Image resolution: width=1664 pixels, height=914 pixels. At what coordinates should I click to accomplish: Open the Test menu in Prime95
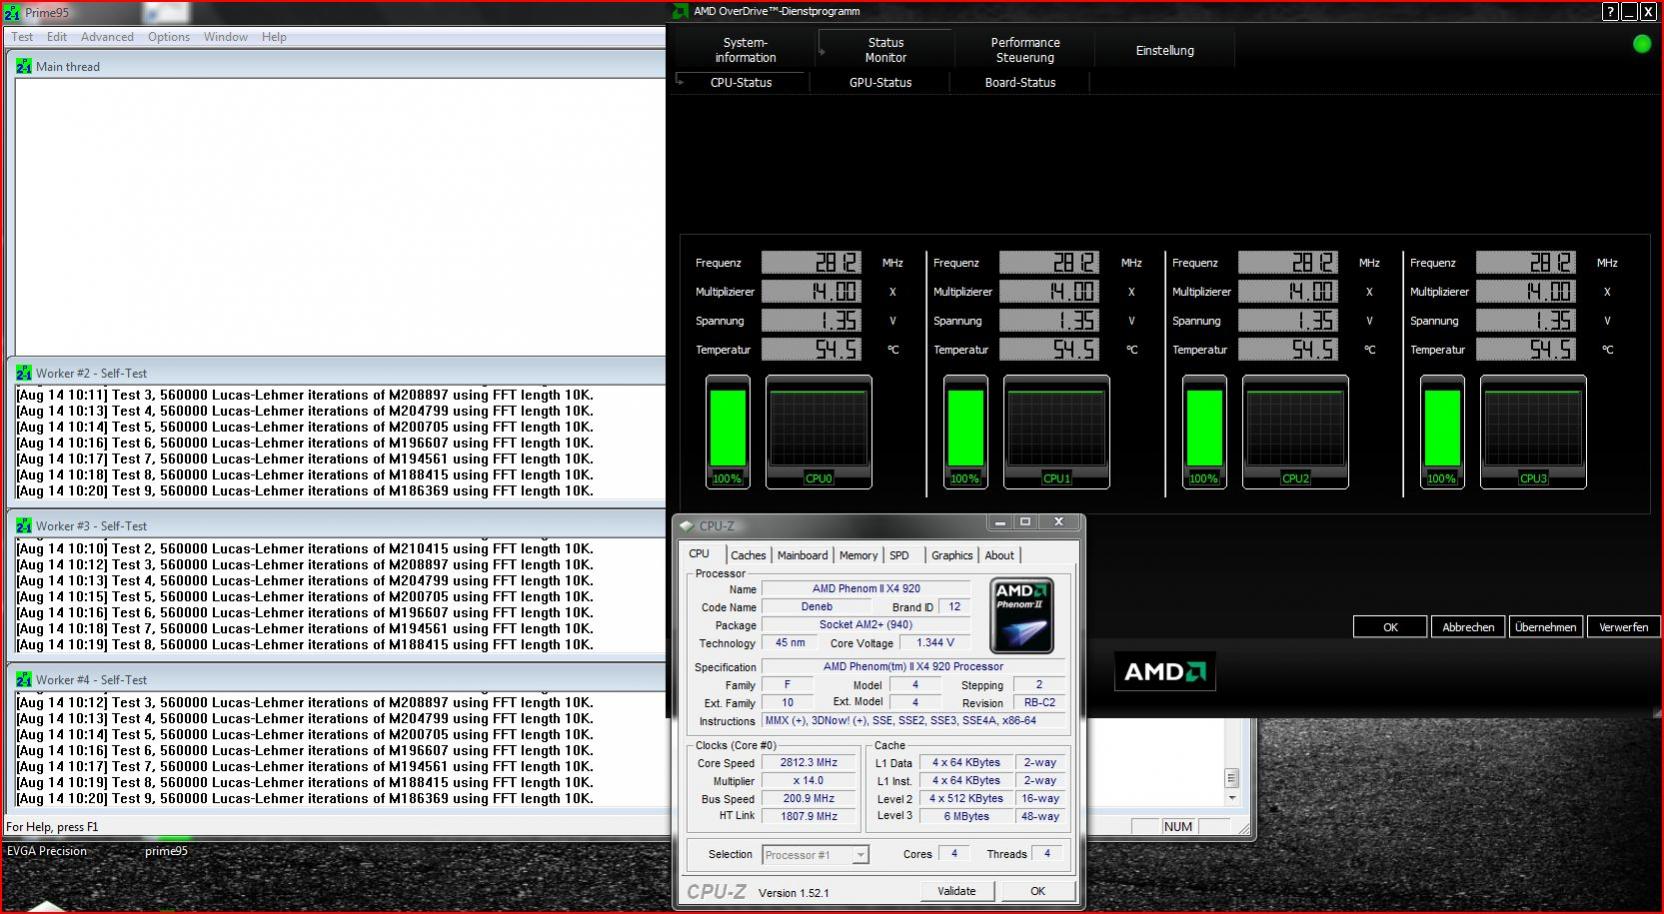22,37
